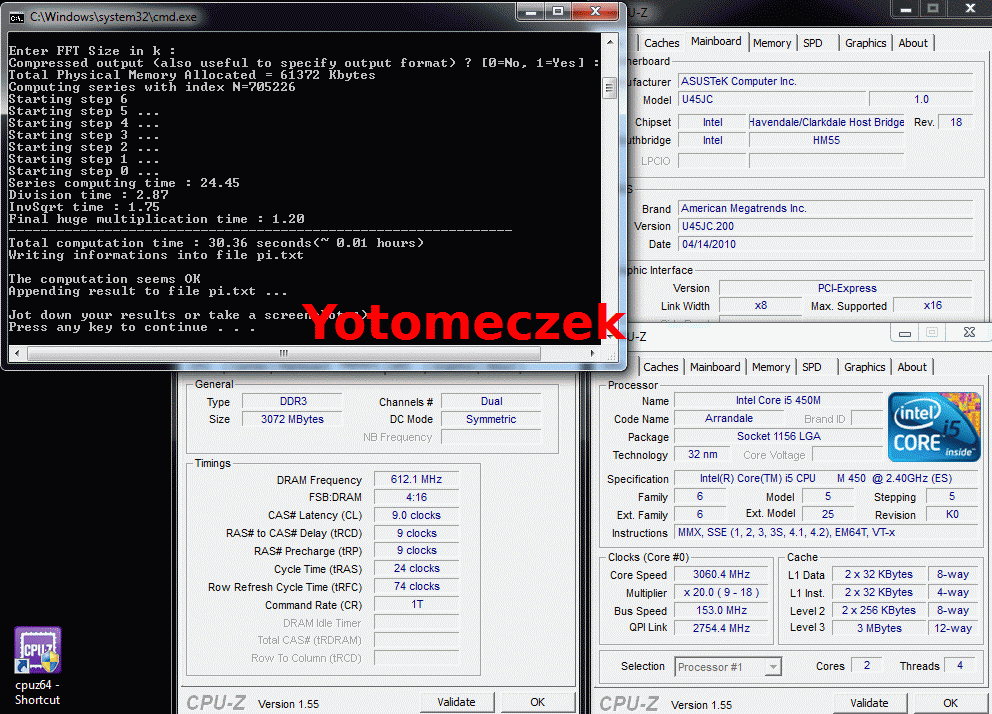Switch to Caches tab in processor CPU-Z window
Screen dimensions: 992x714
tap(660, 367)
